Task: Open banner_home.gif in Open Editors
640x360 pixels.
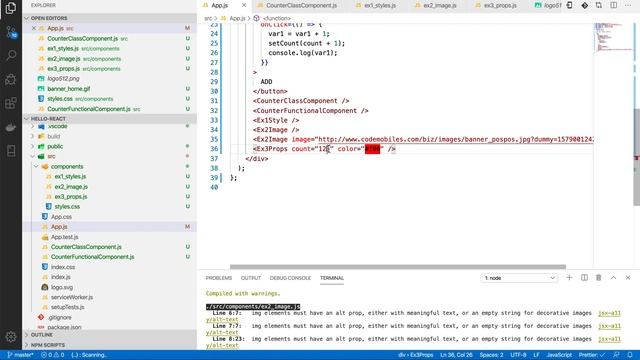Action: pyautogui.click(x=69, y=89)
